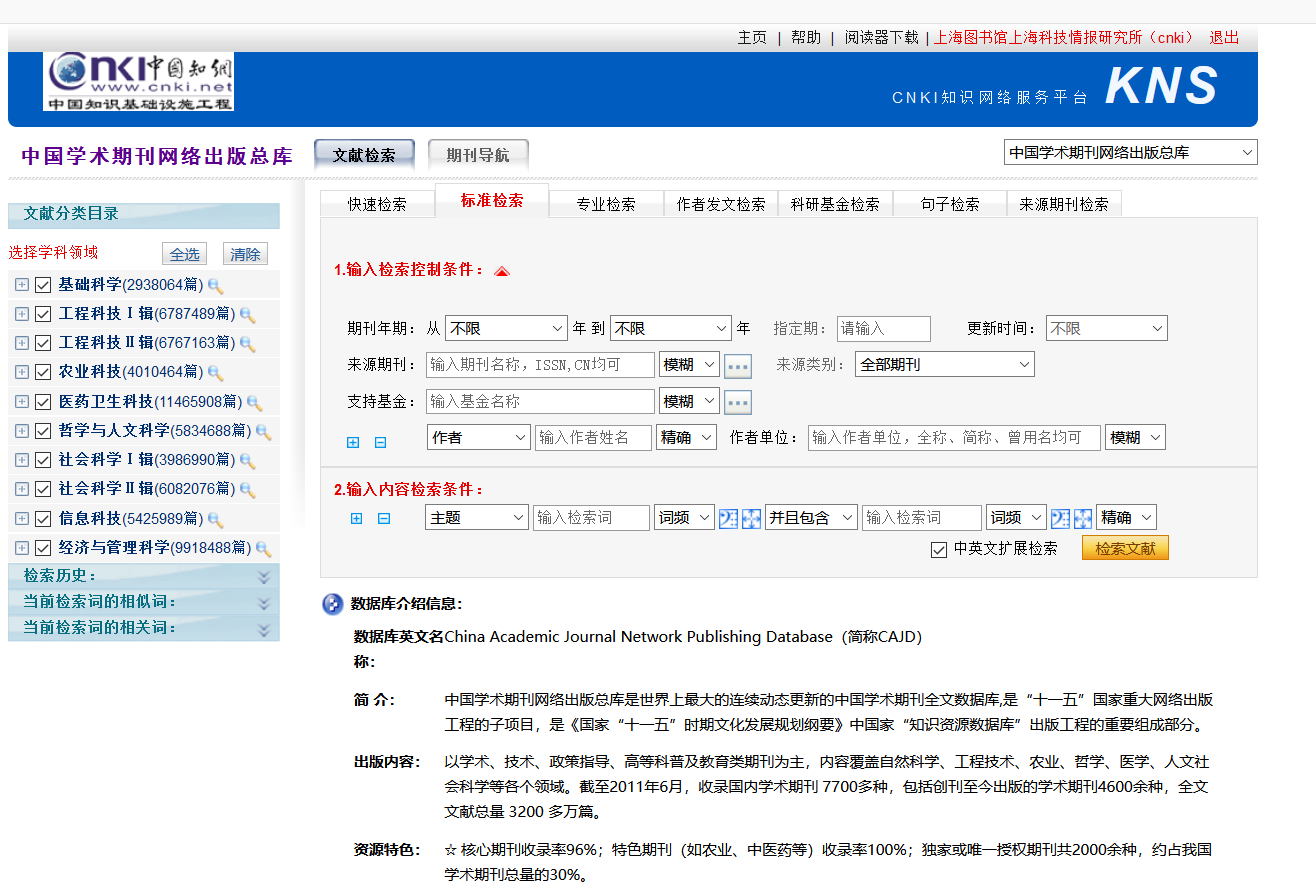Open the 来源类别 全部期刊 dropdown
Image resolution: width=1316 pixels, height=896 pixels.
pos(945,365)
